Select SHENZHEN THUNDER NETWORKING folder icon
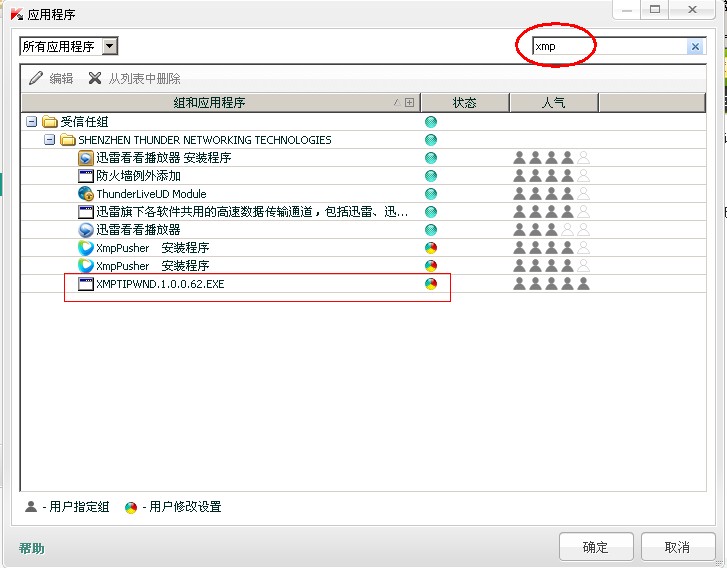 point(68,140)
